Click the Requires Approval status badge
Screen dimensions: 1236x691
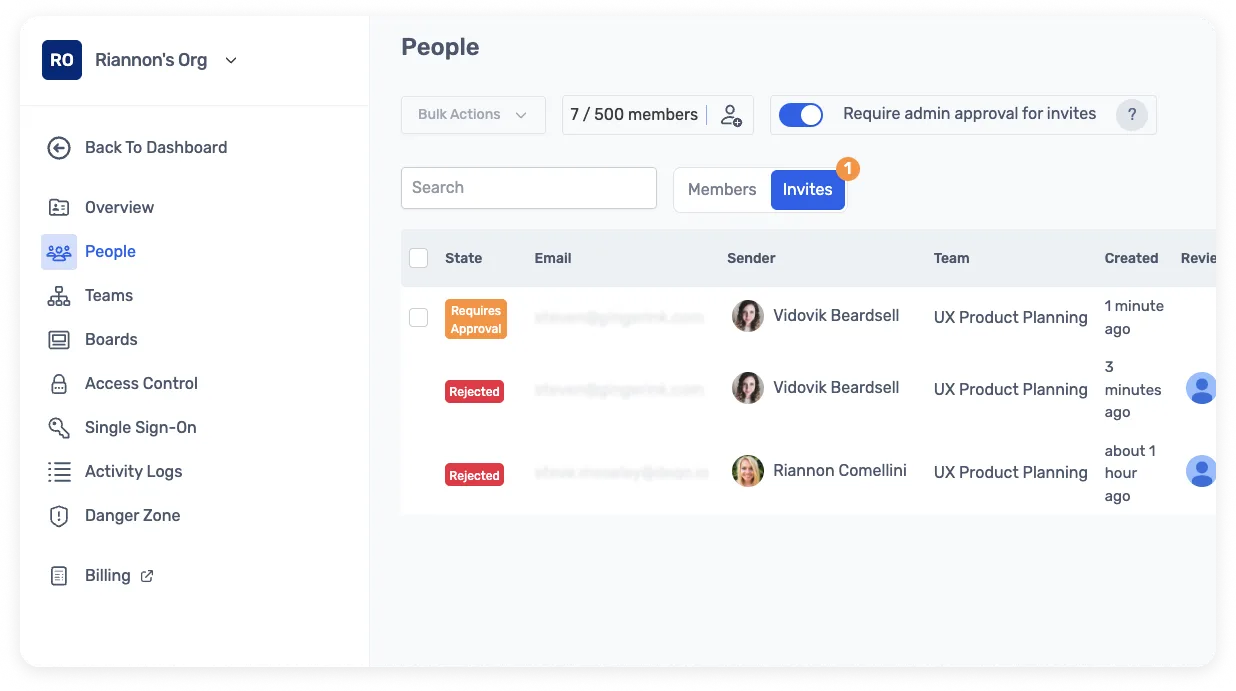coord(476,319)
